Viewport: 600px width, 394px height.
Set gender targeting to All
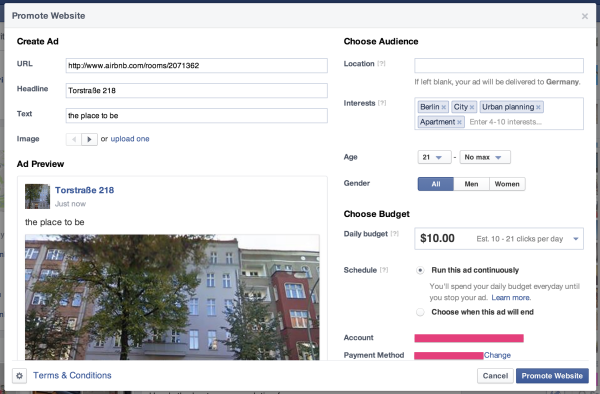(436, 184)
